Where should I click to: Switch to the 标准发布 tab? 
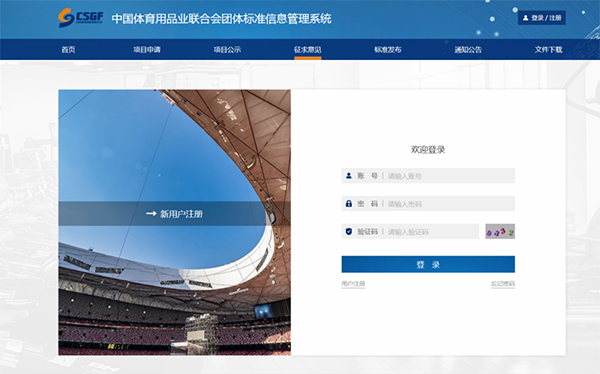pos(388,49)
